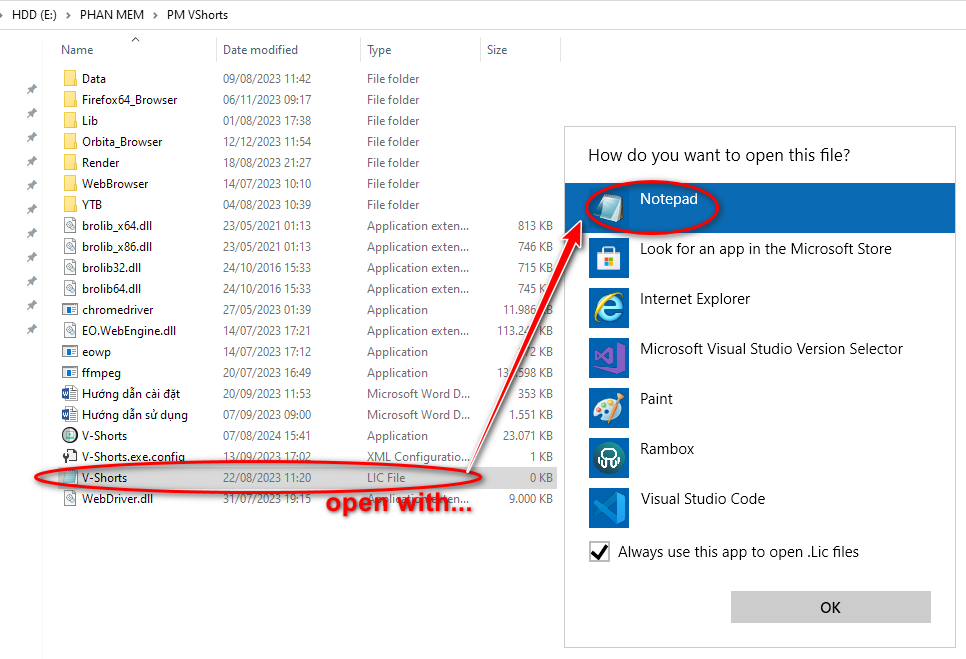Click the 'Internet Explorer' label
Screen dimensions: 966x659
pos(695,299)
